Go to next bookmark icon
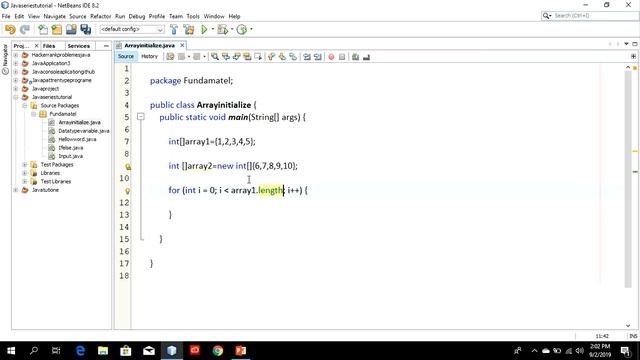640x360 pixels. tap(282, 57)
